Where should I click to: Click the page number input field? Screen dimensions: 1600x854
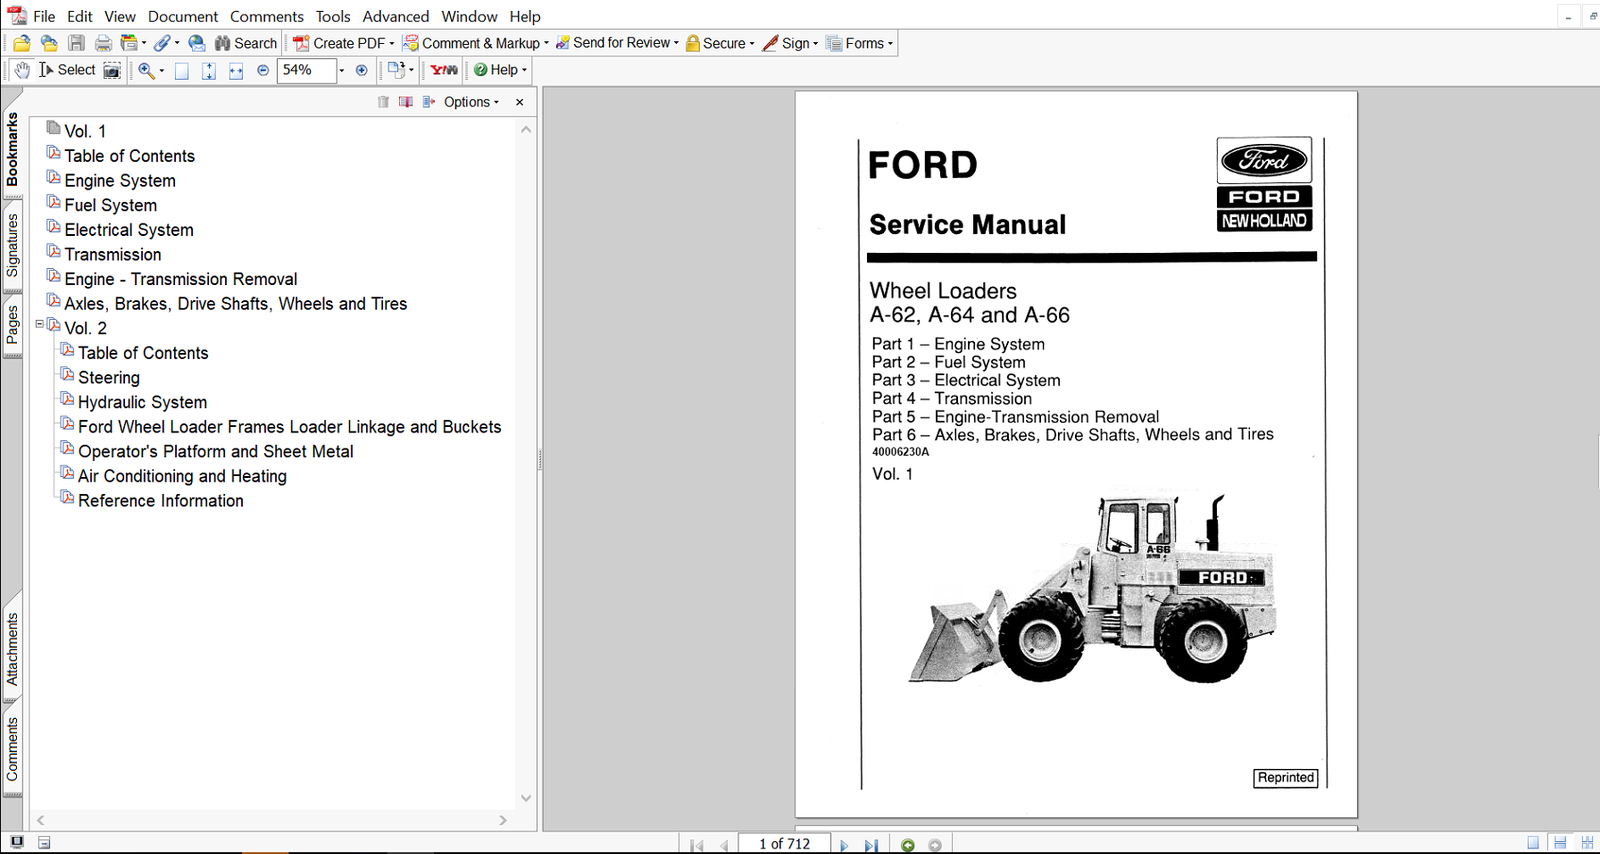(x=784, y=844)
